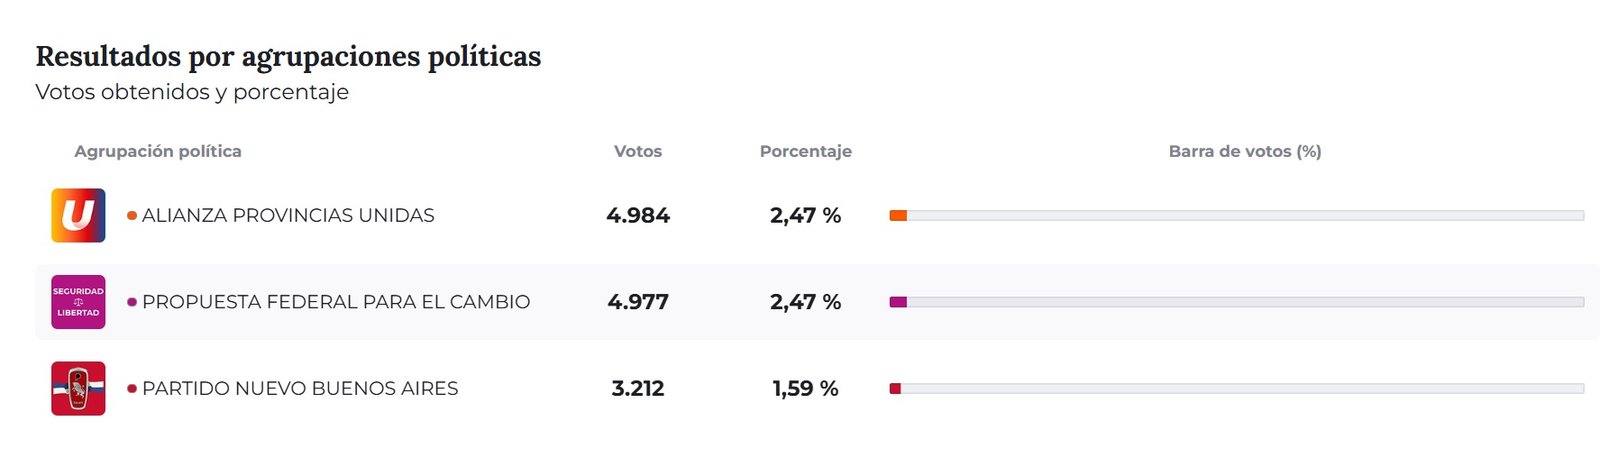Click the red vote bar for Nuevo Buenos Aires
The height and width of the screenshot is (449, 1600).
coord(895,388)
